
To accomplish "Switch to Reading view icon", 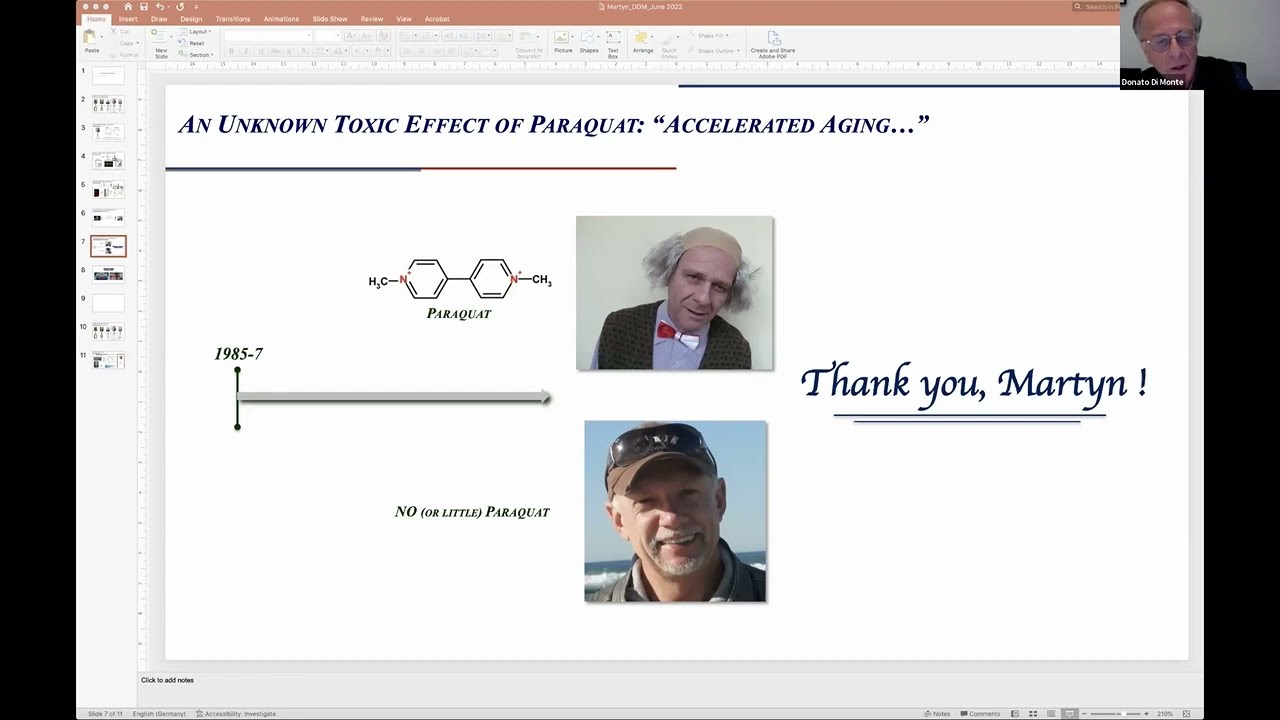I will (1051, 714).
